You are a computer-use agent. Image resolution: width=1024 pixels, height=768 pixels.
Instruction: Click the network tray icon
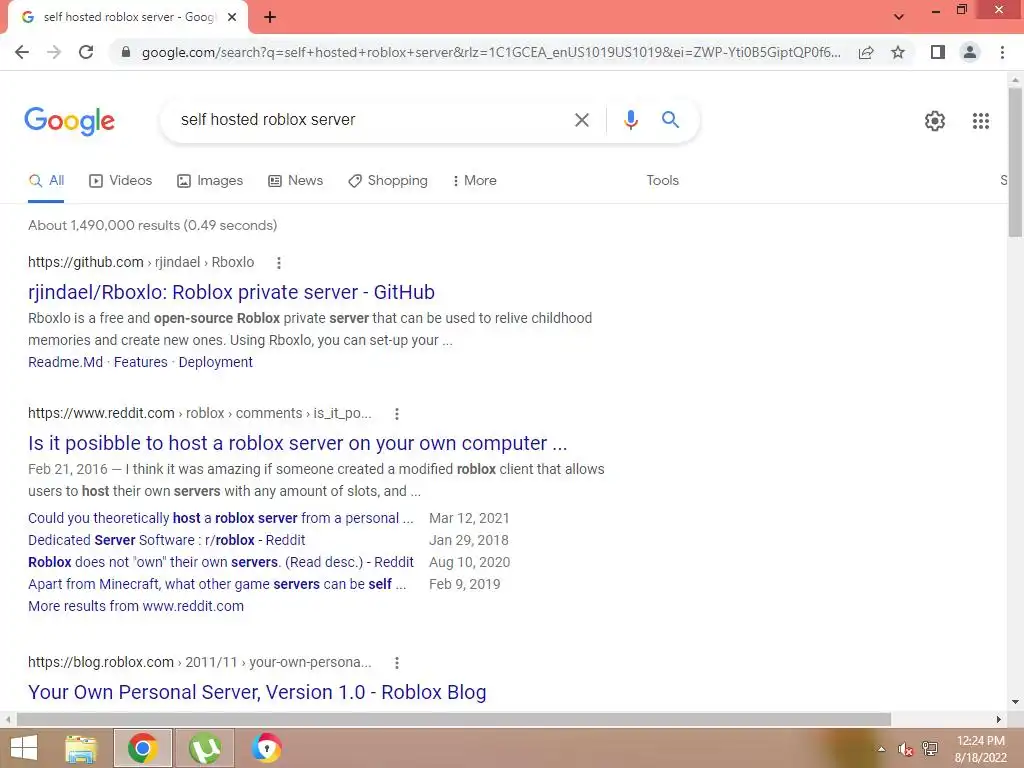930,749
